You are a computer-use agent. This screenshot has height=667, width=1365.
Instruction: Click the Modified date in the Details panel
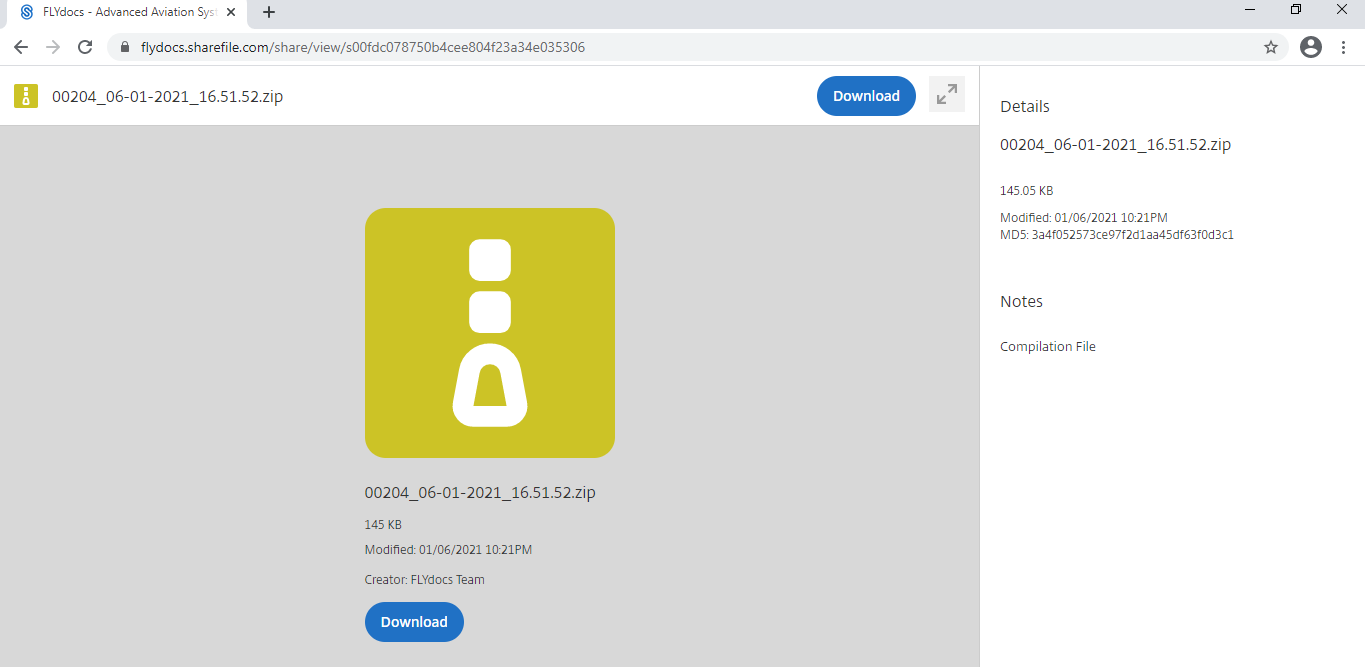pos(1084,217)
